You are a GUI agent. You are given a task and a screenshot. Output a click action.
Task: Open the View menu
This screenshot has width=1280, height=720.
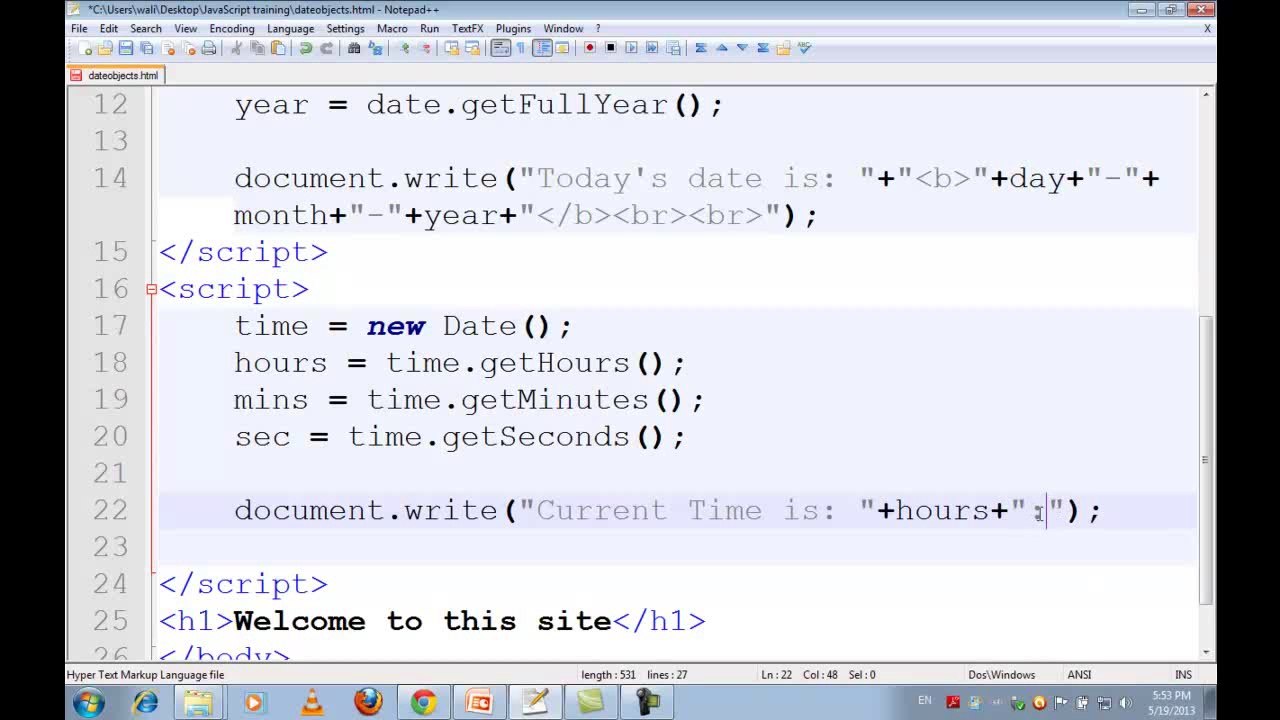point(186,29)
